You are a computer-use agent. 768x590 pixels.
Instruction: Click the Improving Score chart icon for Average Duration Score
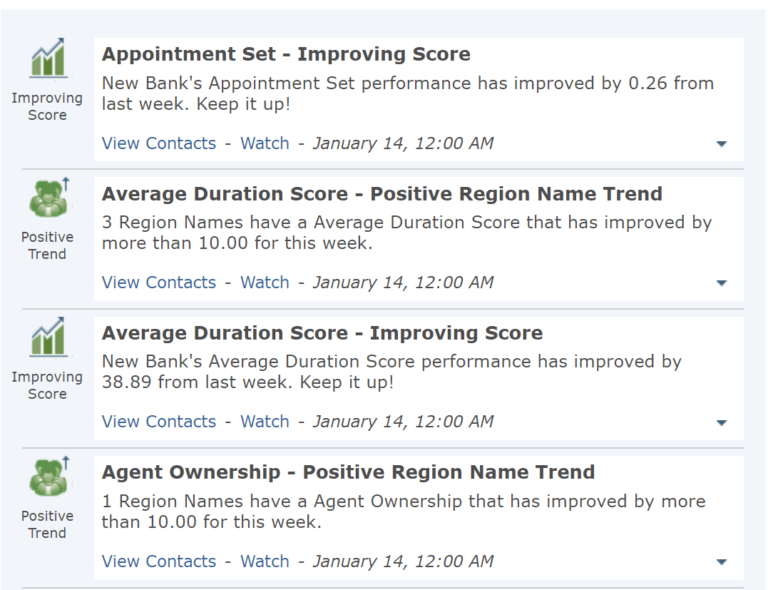click(48, 337)
